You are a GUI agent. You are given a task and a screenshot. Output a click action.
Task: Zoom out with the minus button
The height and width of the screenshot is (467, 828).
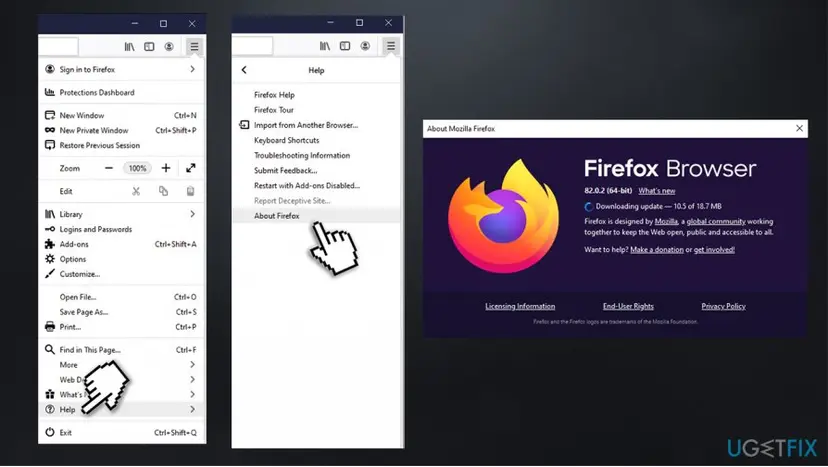pyautogui.click(x=109, y=168)
